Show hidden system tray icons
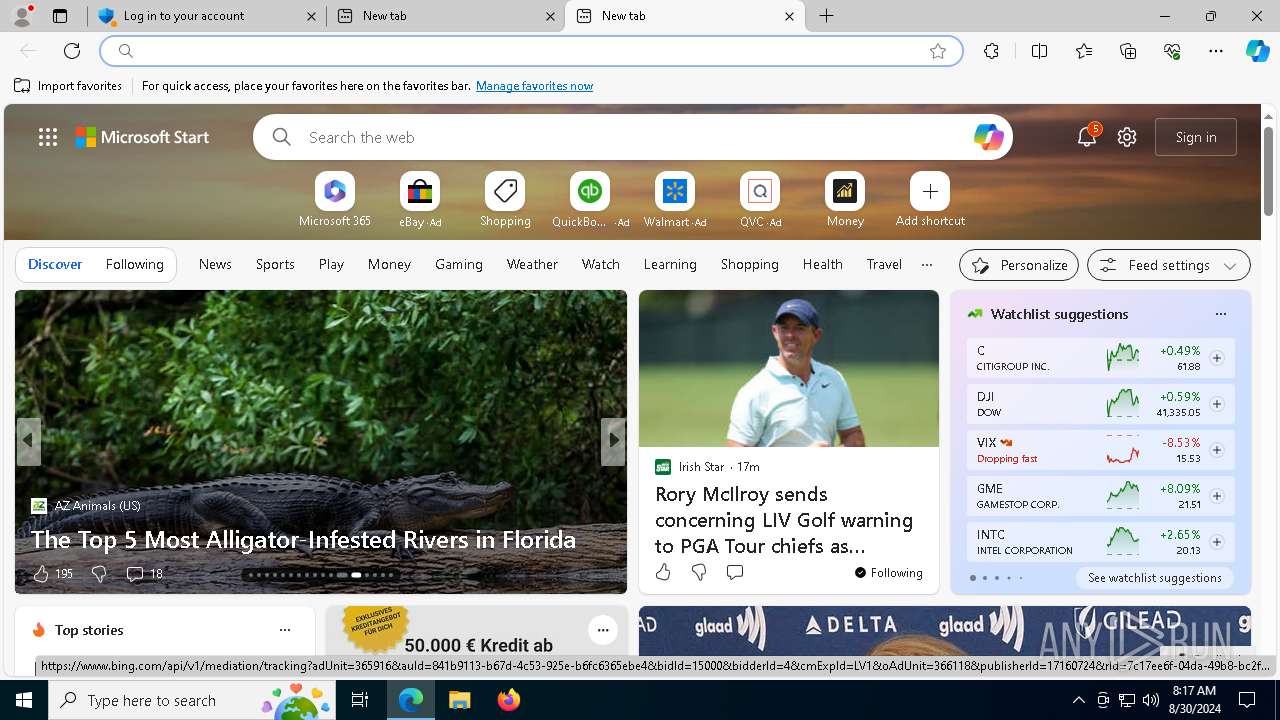This screenshot has width=1280, height=720. tap(1078, 700)
